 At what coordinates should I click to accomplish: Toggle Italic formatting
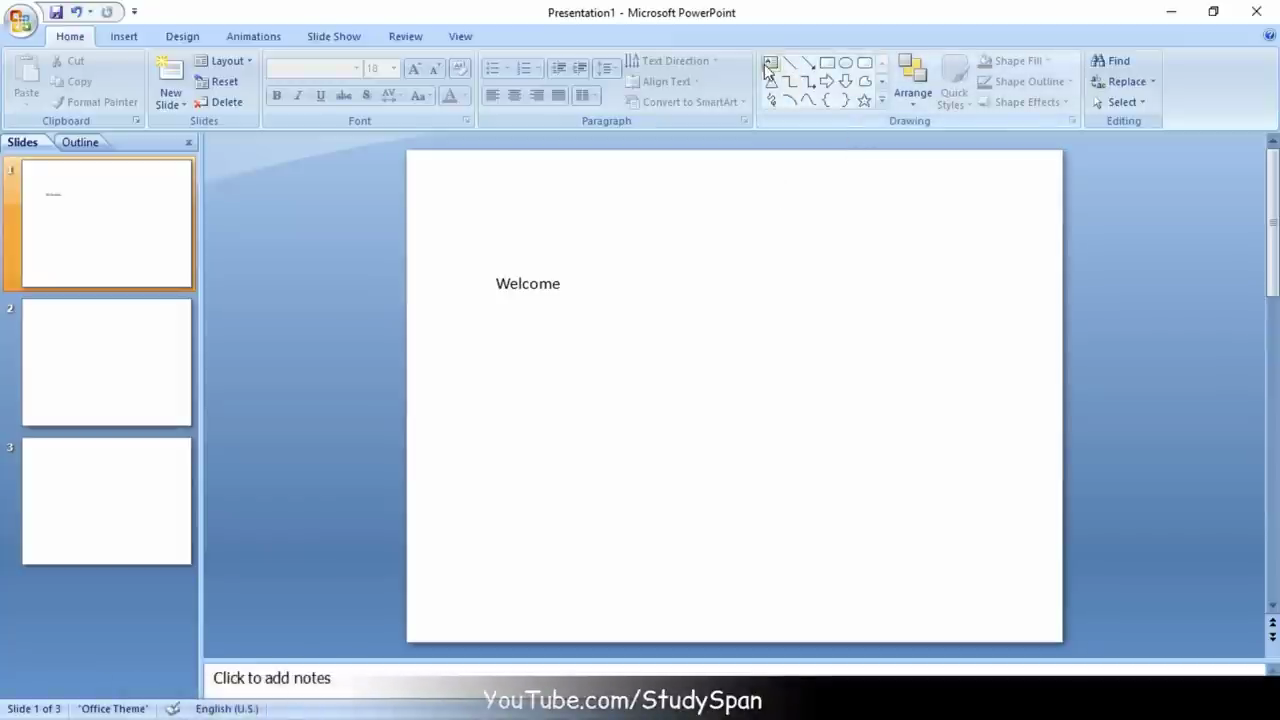coord(298,96)
